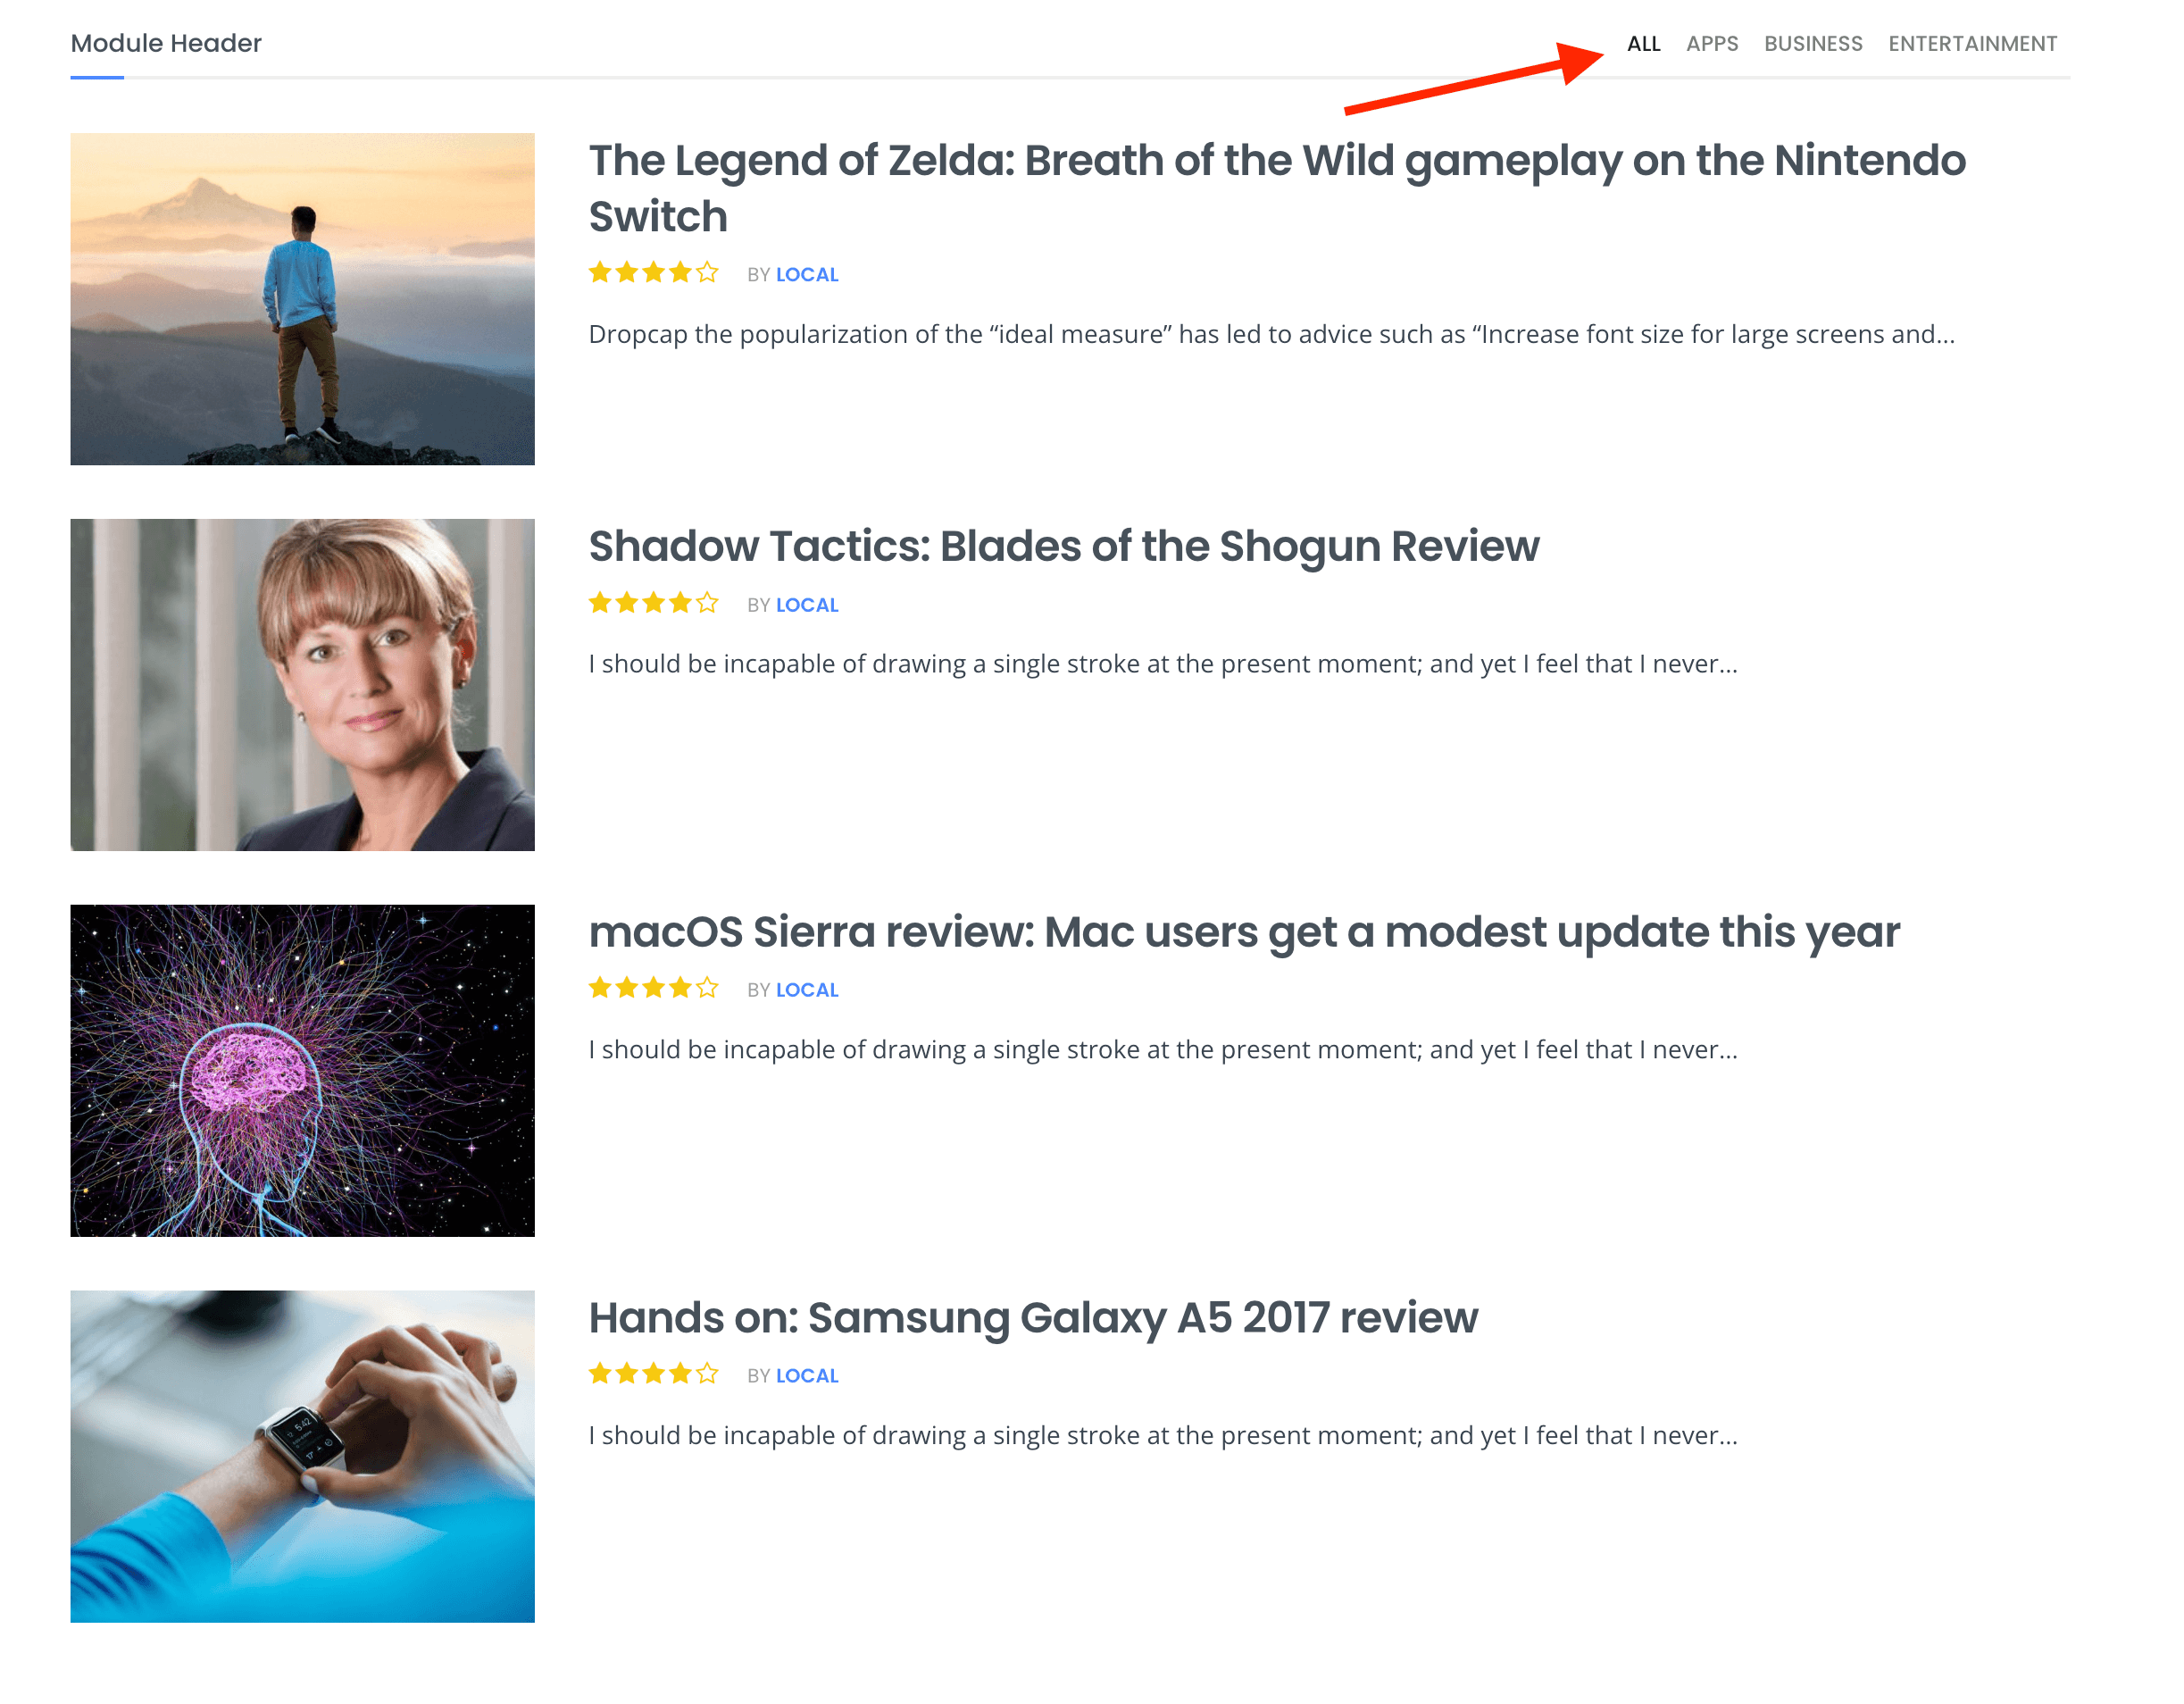Click the man on mountain thumbnail

point(302,299)
